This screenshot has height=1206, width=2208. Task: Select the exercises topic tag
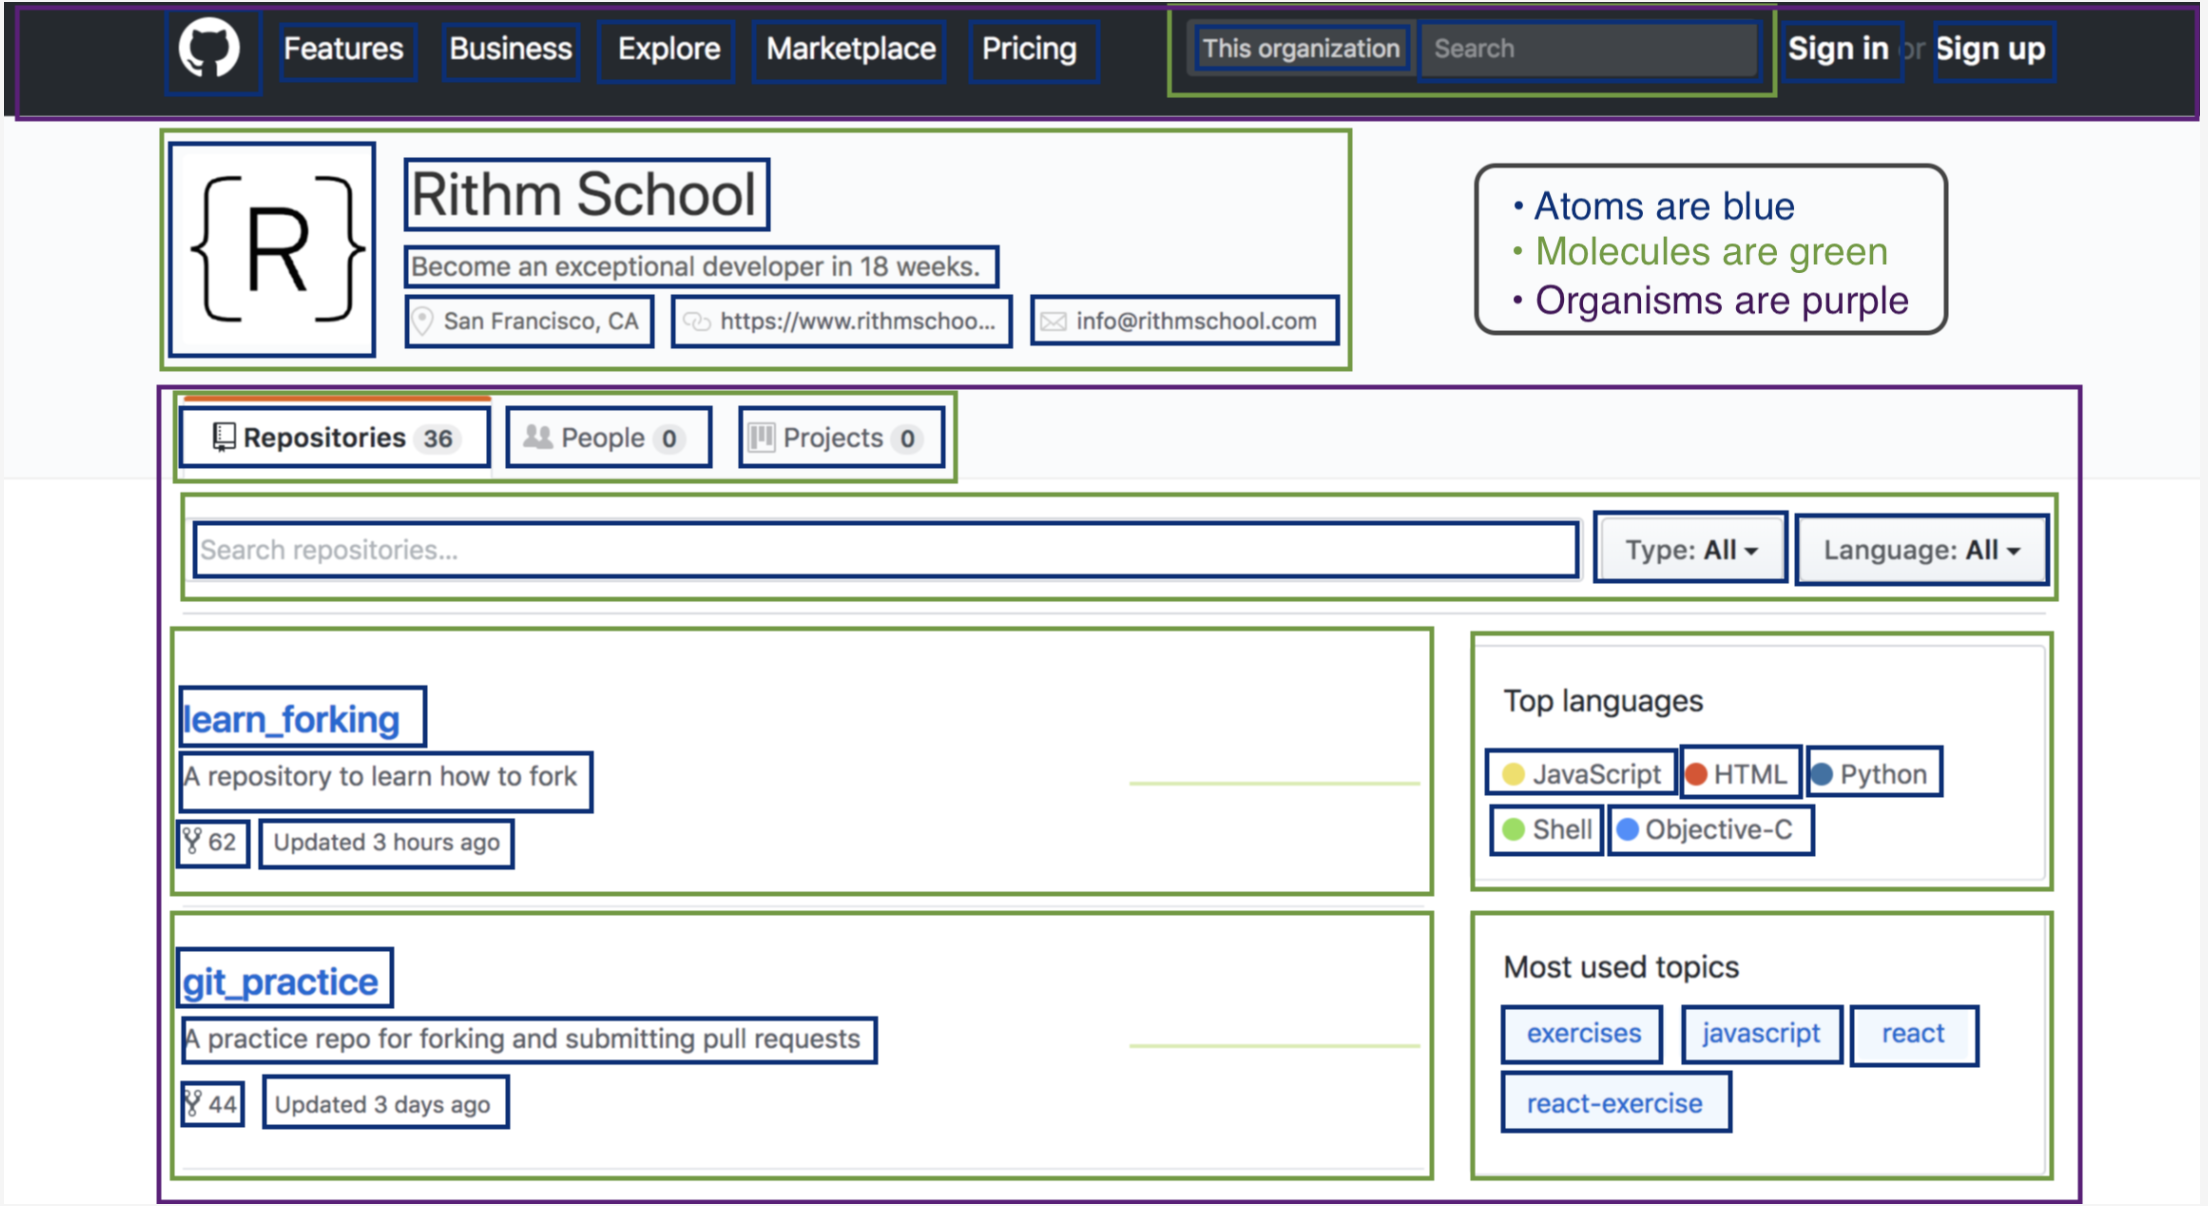click(x=1583, y=1034)
